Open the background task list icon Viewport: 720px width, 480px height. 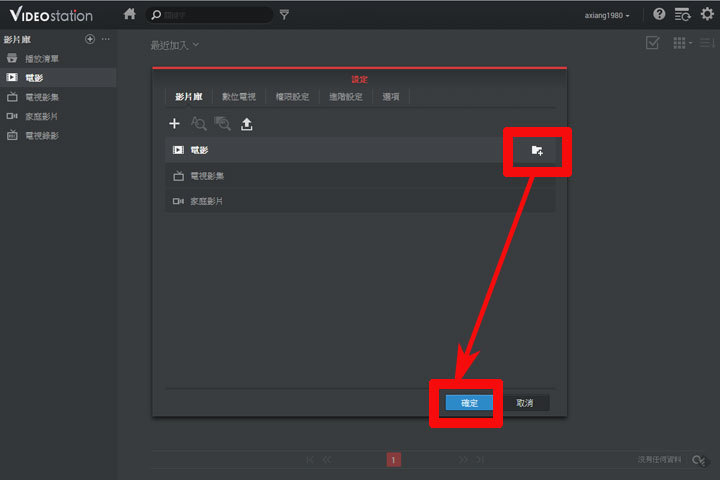(x=682, y=15)
